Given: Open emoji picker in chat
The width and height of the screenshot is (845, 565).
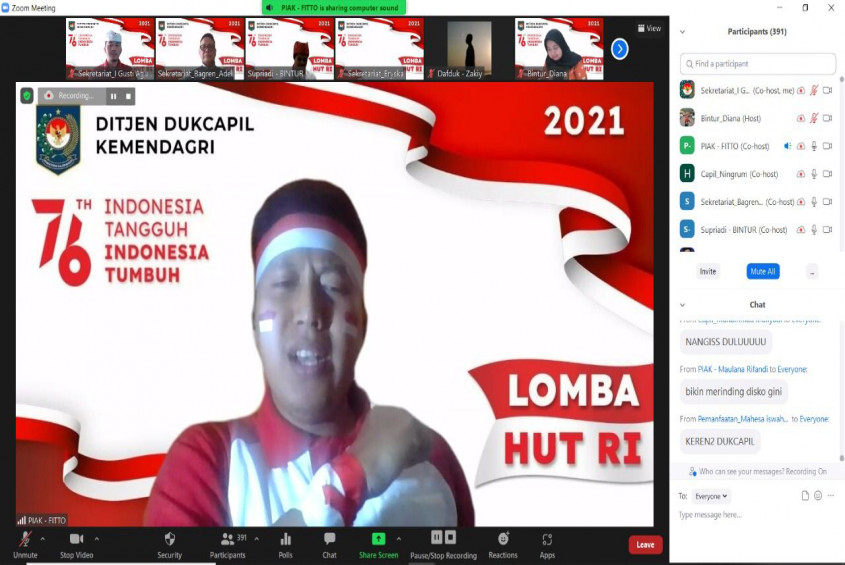Looking at the screenshot, I should click(x=818, y=495).
